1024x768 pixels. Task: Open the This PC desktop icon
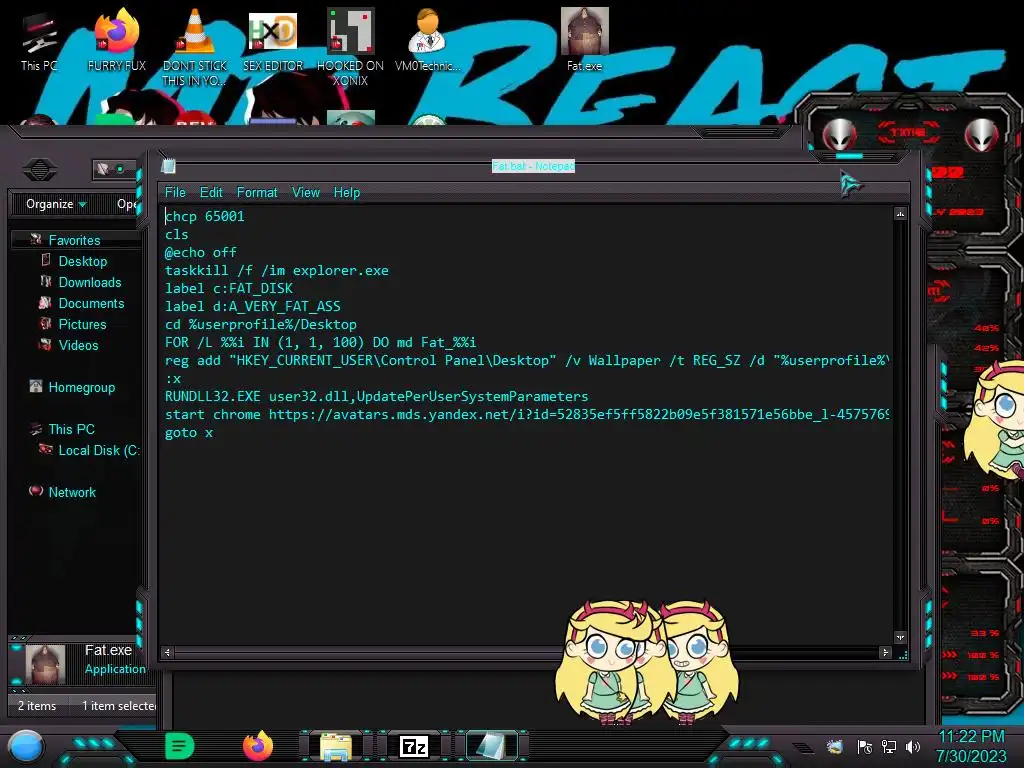[x=39, y=40]
